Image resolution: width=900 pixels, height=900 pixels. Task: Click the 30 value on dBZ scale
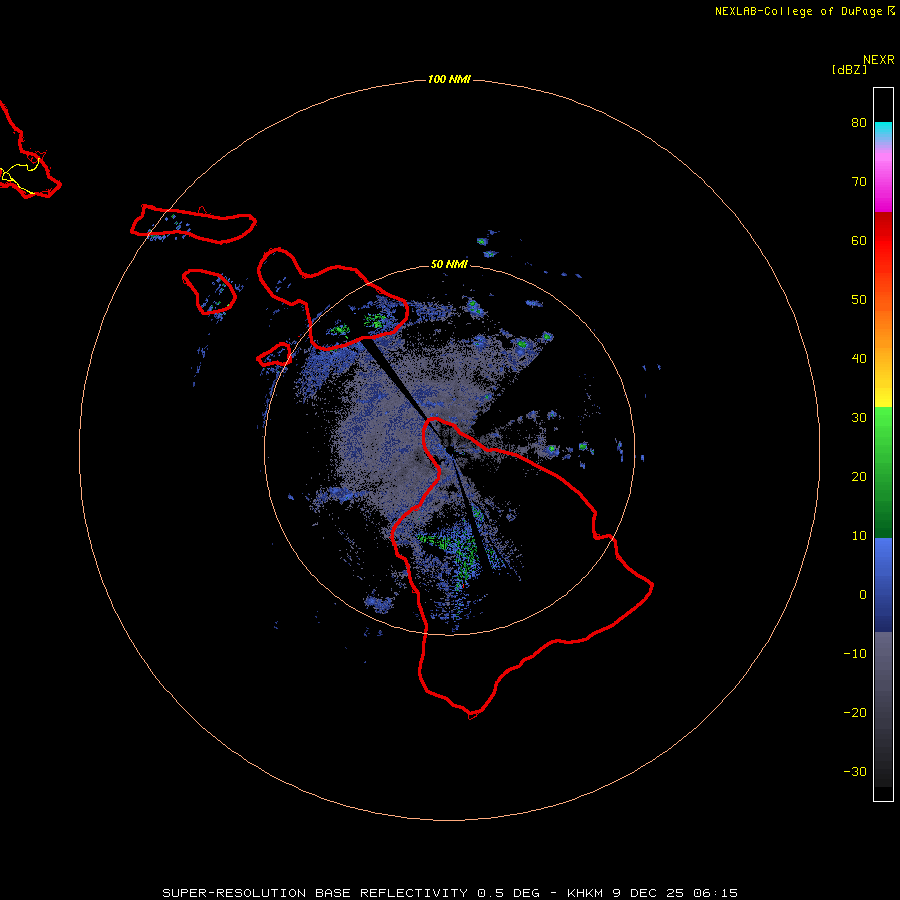[x=859, y=417]
